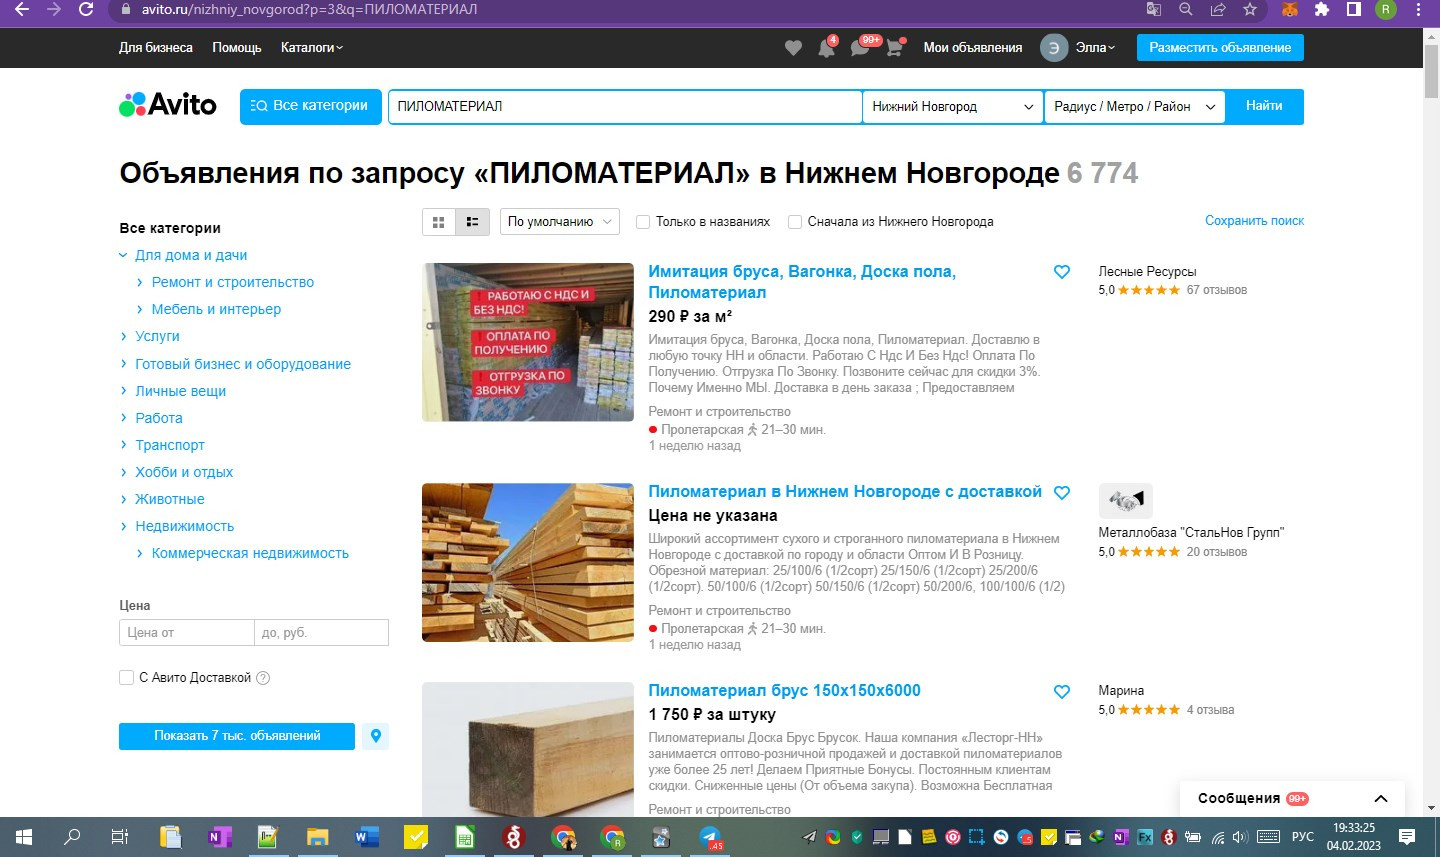Add 'Имитация бруса, Вагонка' listing to favorites
This screenshot has height=857, width=1440.
pos(1062,272)
